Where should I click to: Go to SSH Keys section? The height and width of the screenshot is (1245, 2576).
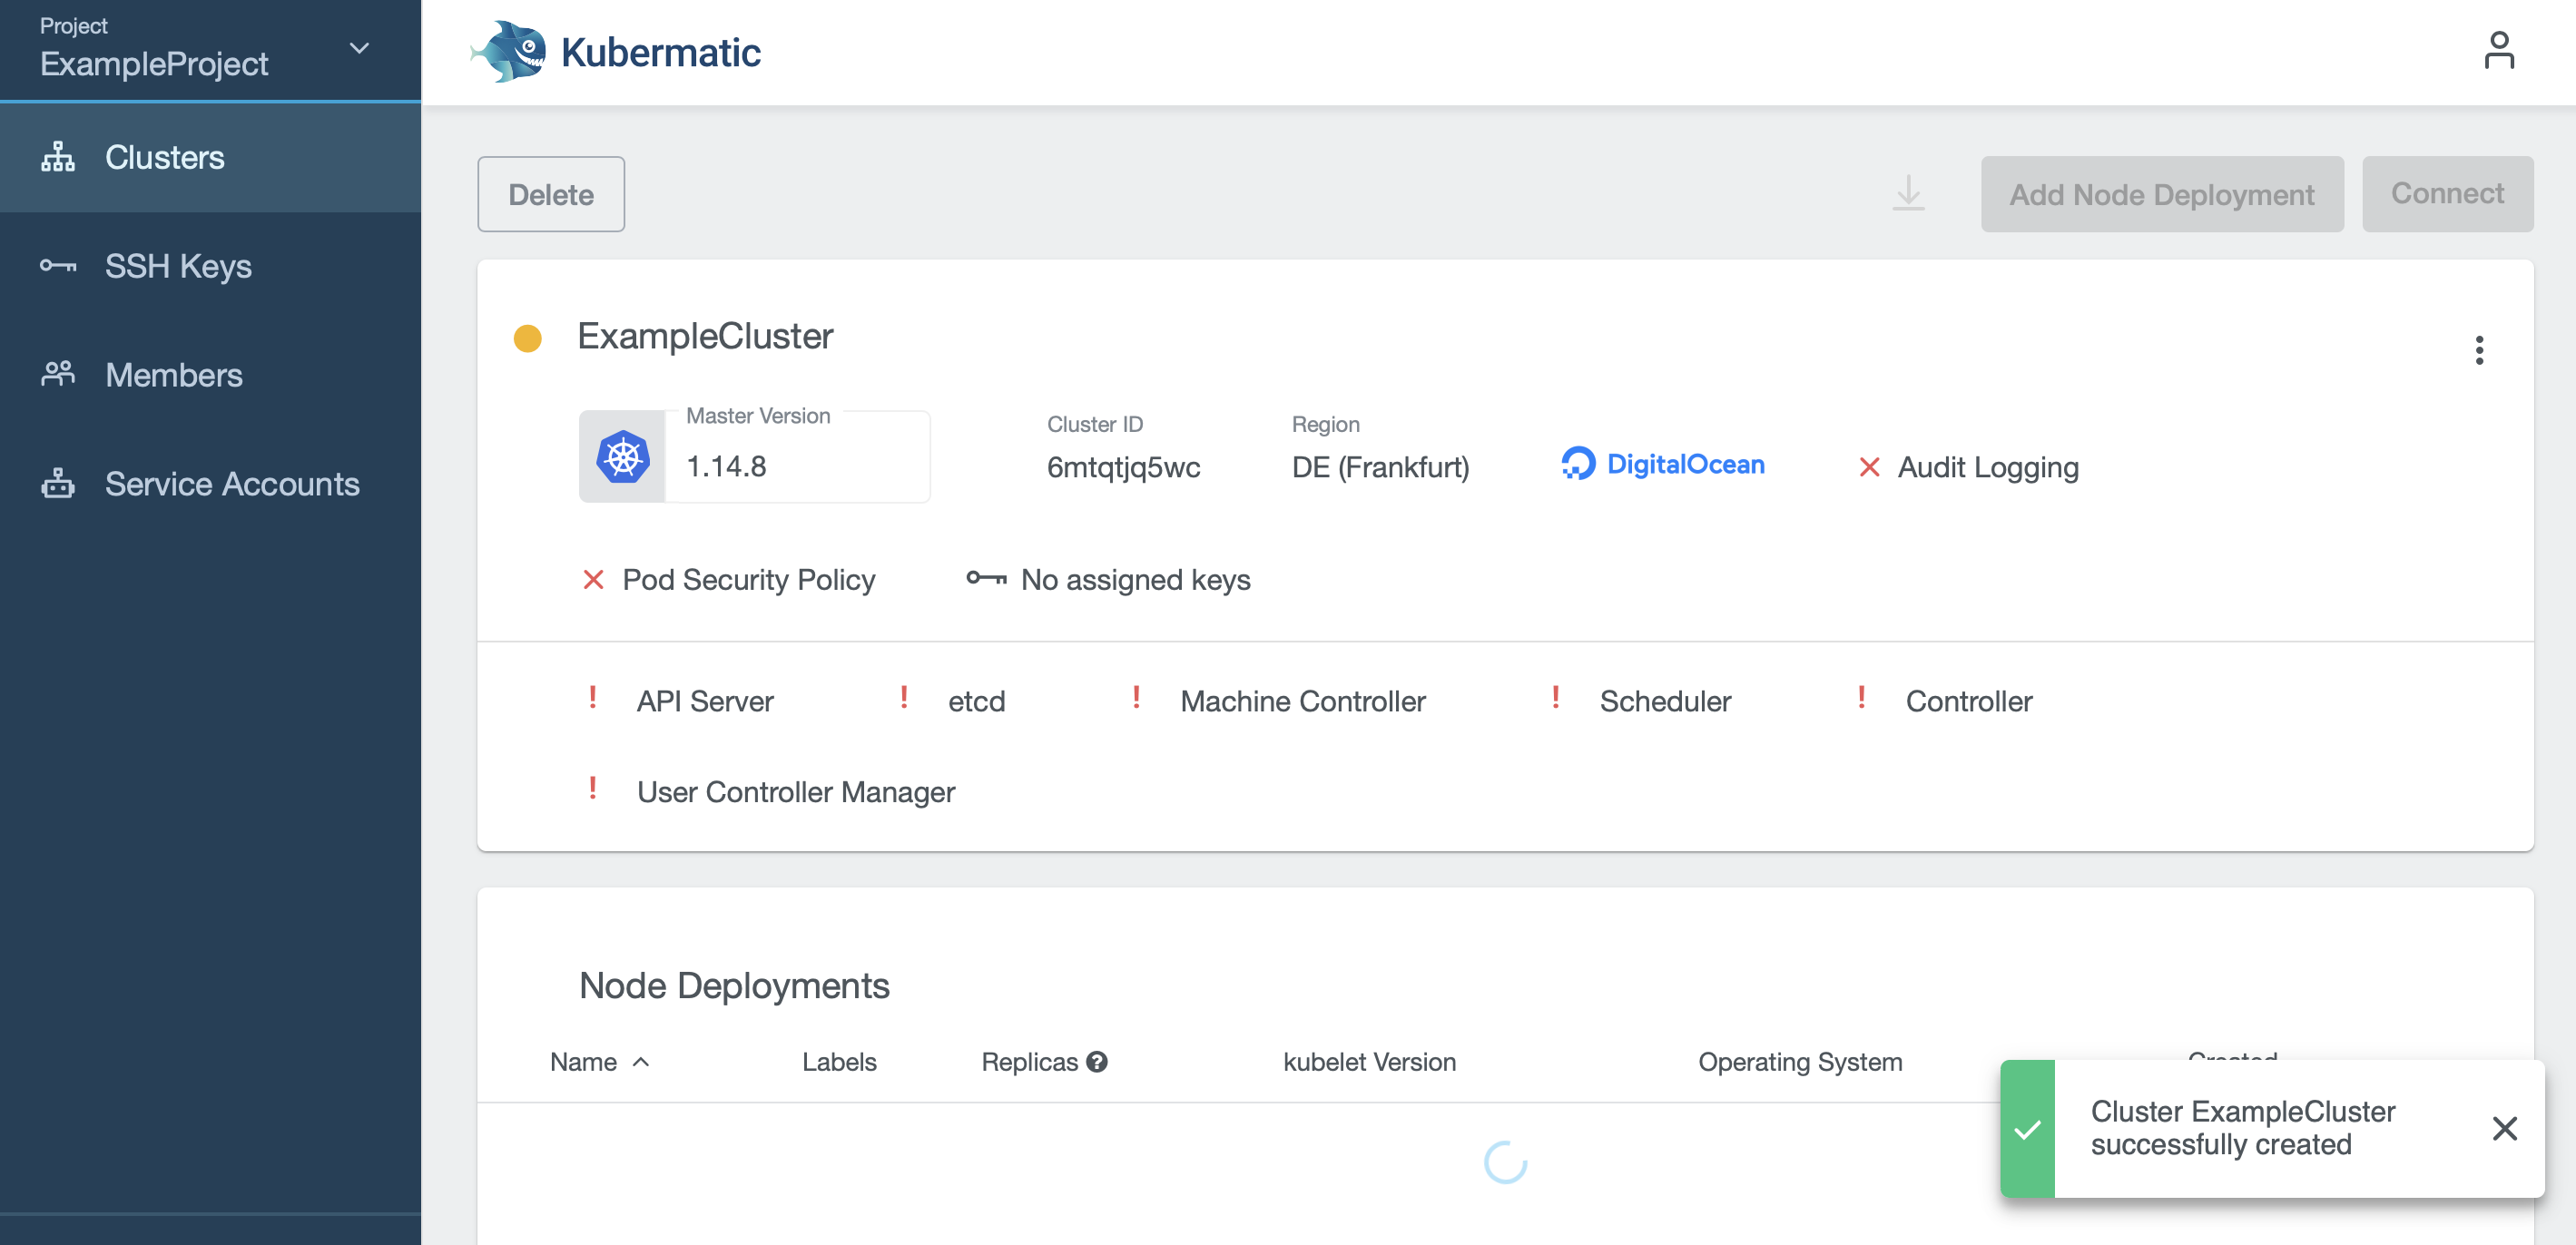(x=210, y=266)
